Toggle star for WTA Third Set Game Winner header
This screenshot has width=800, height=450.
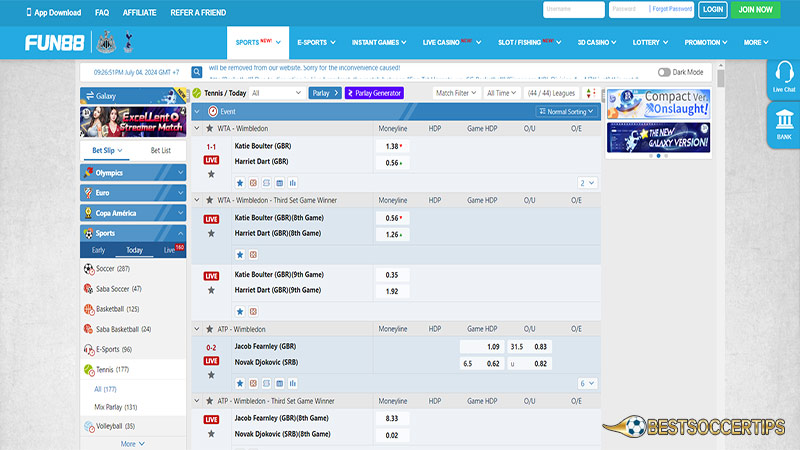(x=209, y=201)
